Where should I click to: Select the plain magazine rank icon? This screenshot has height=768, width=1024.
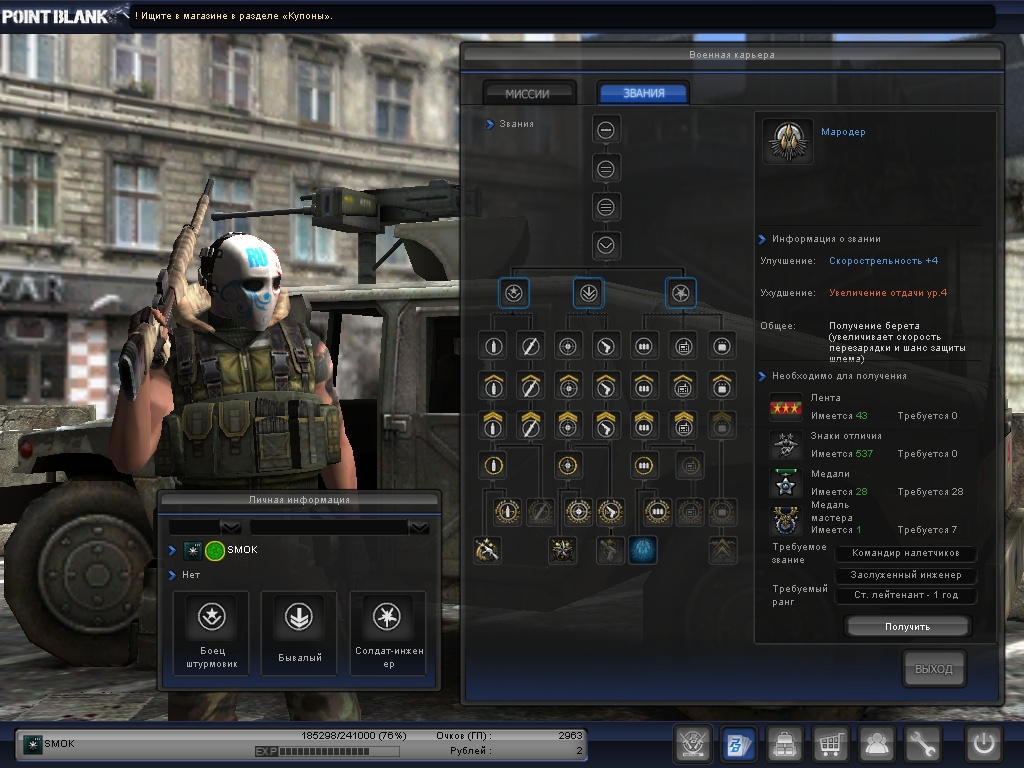click(644, 346)
